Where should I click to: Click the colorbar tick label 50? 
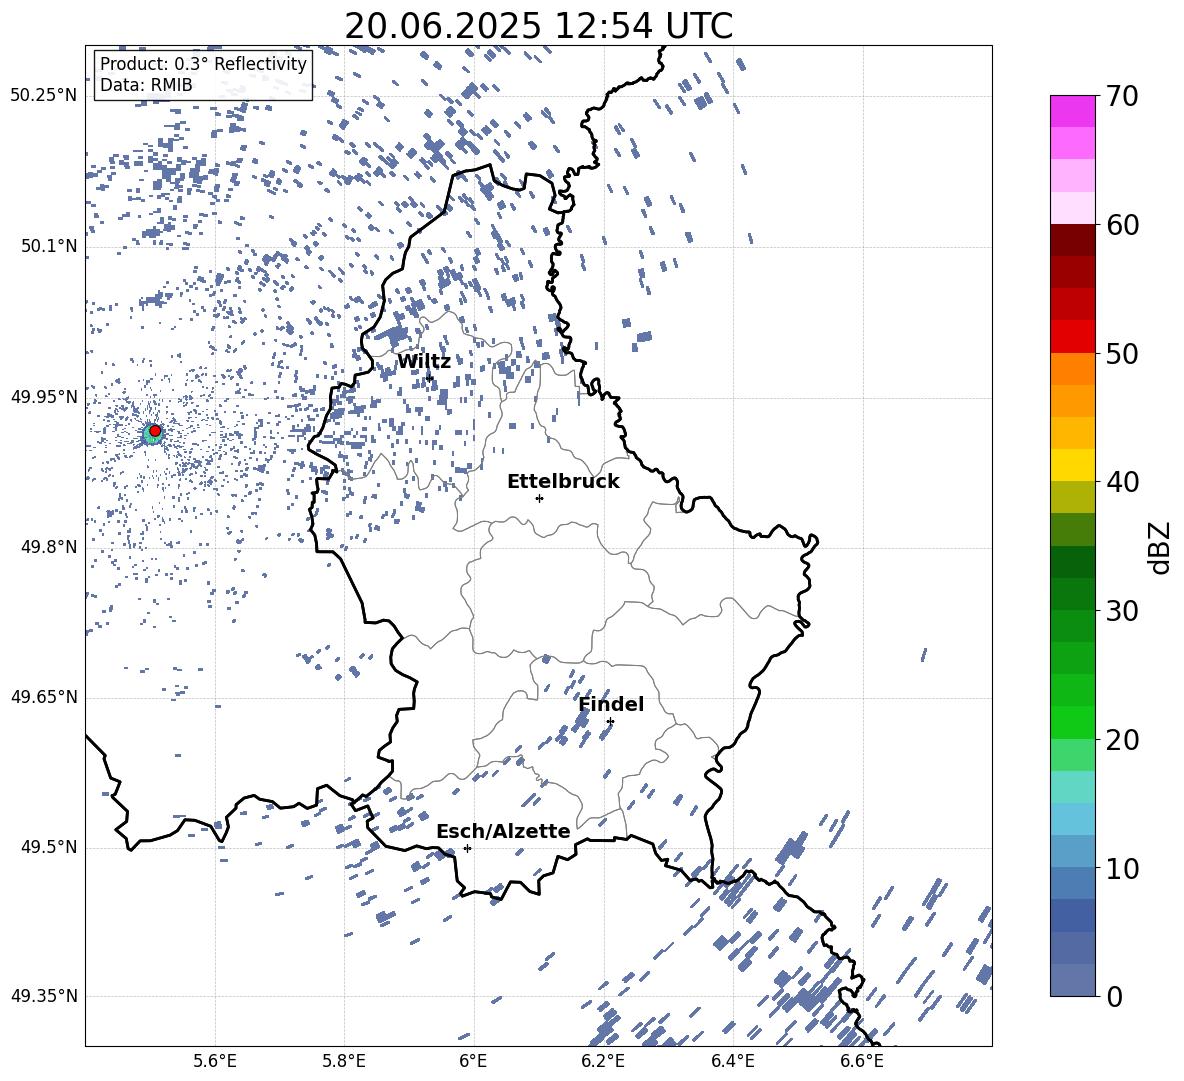click(x=1122, y=353)
